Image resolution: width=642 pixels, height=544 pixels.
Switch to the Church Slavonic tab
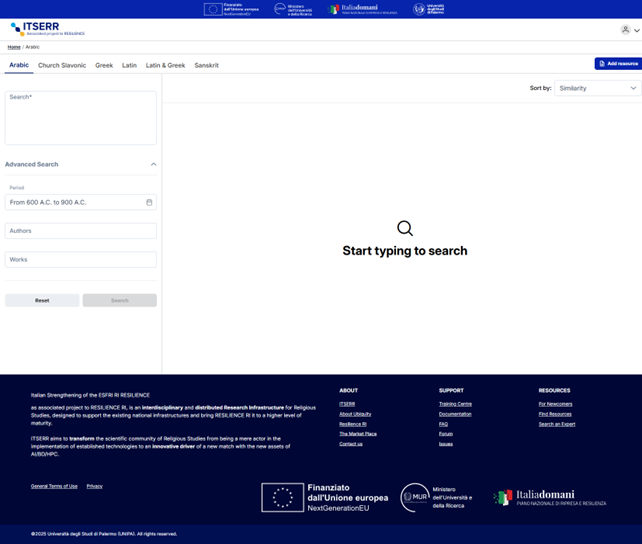coord(62,65)
